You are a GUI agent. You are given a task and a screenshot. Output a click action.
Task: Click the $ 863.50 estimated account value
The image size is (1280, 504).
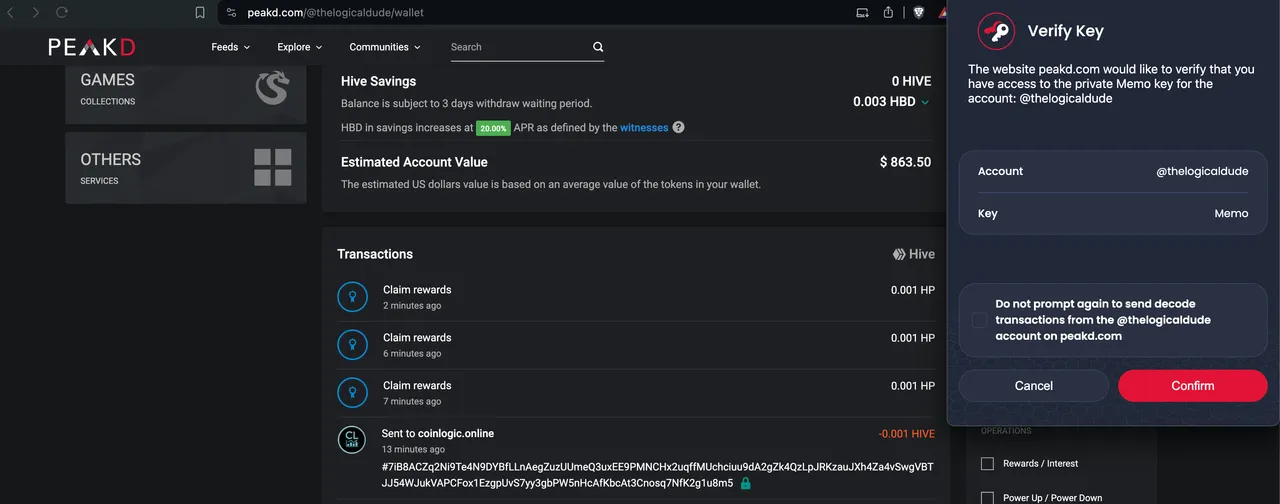(905, 162)
